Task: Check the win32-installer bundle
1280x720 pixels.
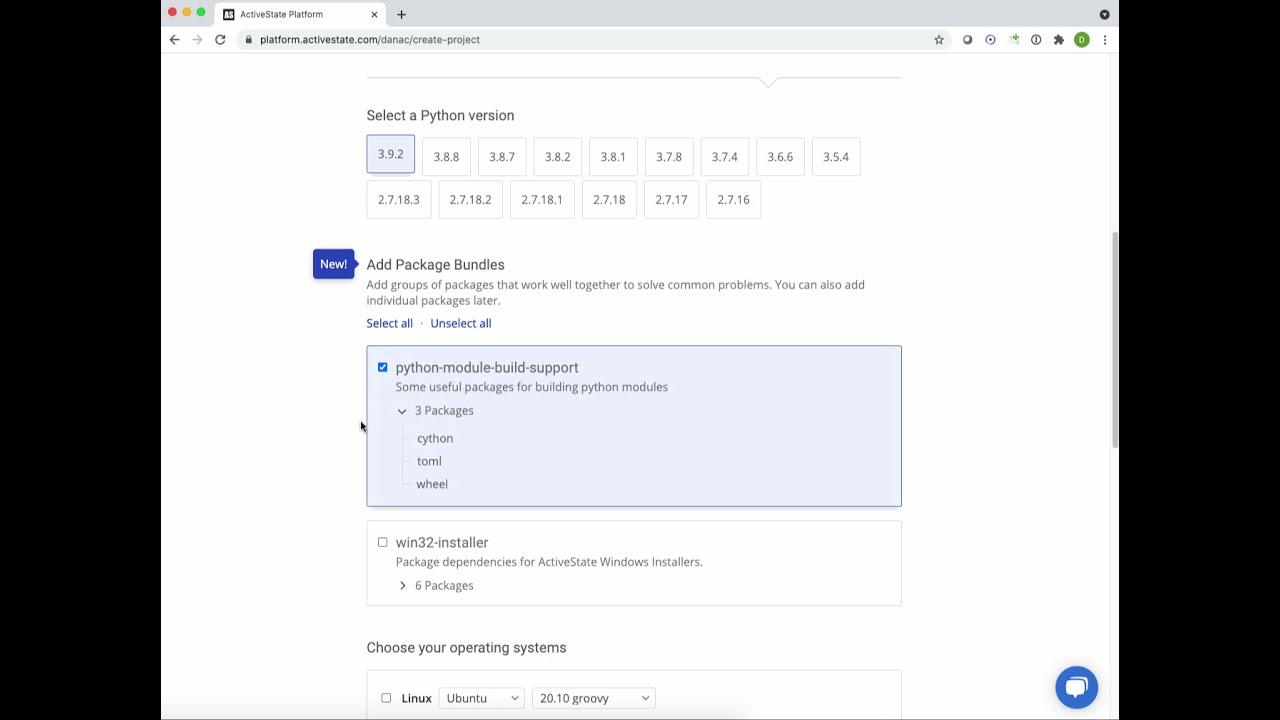Action: [x=383, y=542]
